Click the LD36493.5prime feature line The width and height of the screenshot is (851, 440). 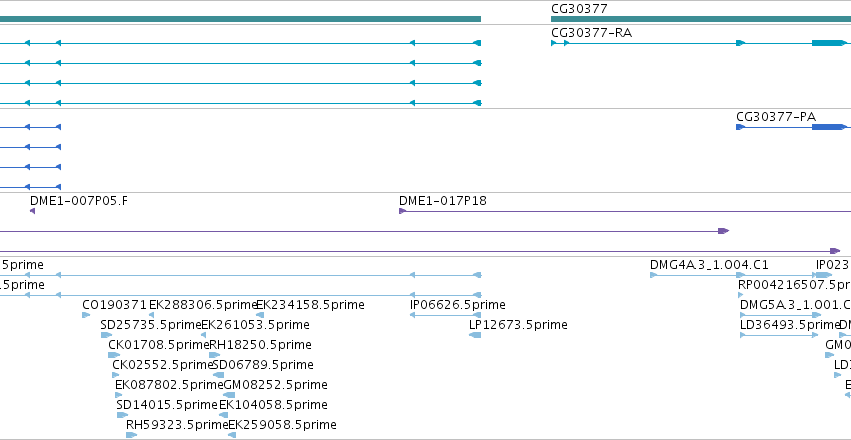tap(779, 335)
